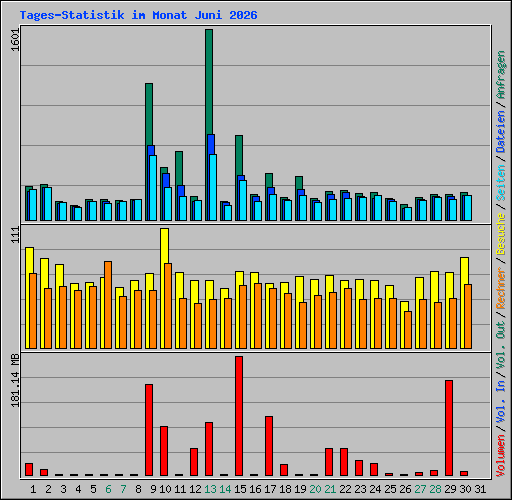
Task: Click the Anfragen legend label
Action: pyautogui.click(x=501, y=75)
